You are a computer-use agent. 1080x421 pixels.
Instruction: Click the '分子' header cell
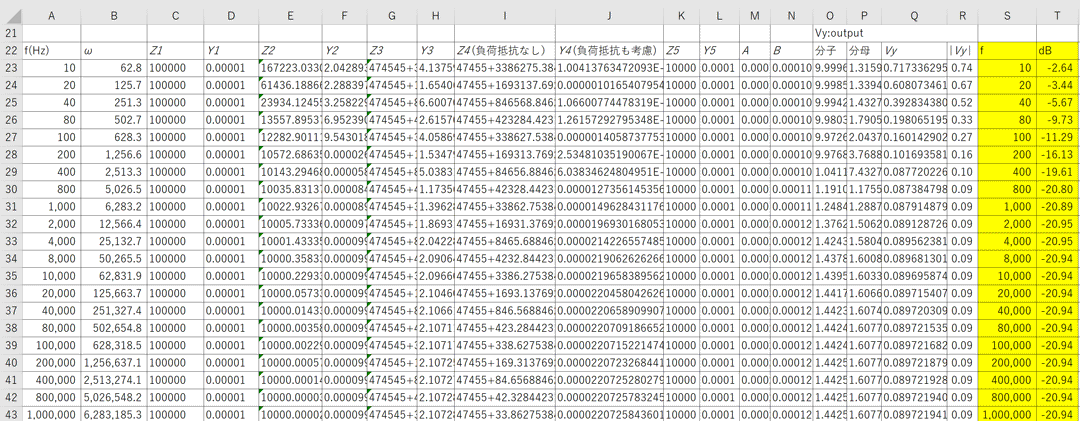tap(829, 51)
